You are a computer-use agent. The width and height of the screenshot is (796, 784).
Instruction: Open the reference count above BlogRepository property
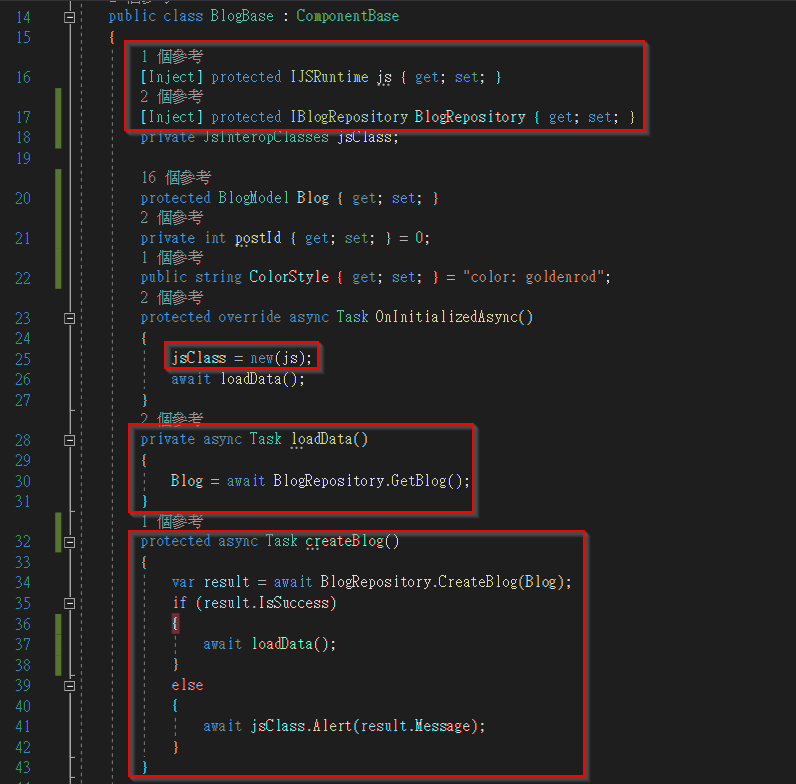tap(172, 96)
